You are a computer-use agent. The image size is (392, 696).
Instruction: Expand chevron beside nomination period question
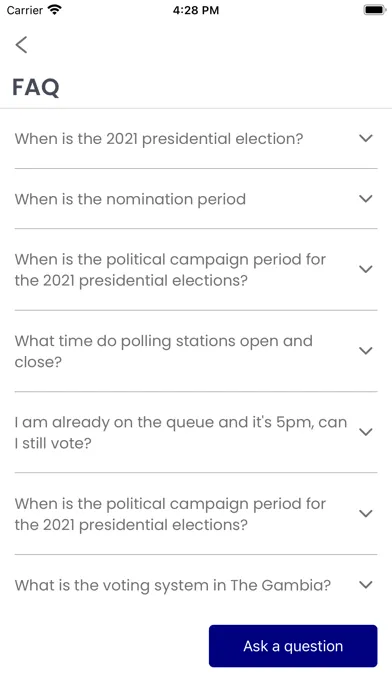pyautogui.click(x=365, y=199)
